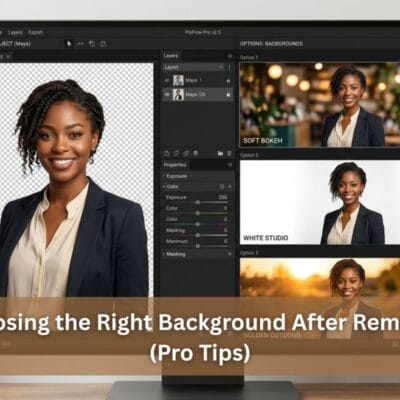This screenshot has width=400, height=400.
Task: Open the Properties panel hamburger menu
Action: point(230,165)
